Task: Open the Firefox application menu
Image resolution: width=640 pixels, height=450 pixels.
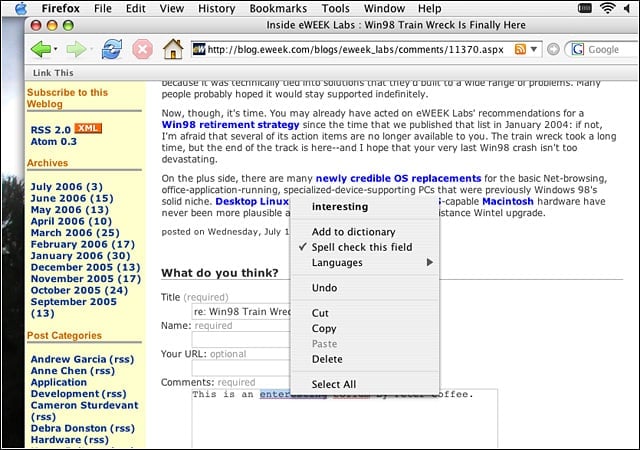Action: click(x=60, y=8)
